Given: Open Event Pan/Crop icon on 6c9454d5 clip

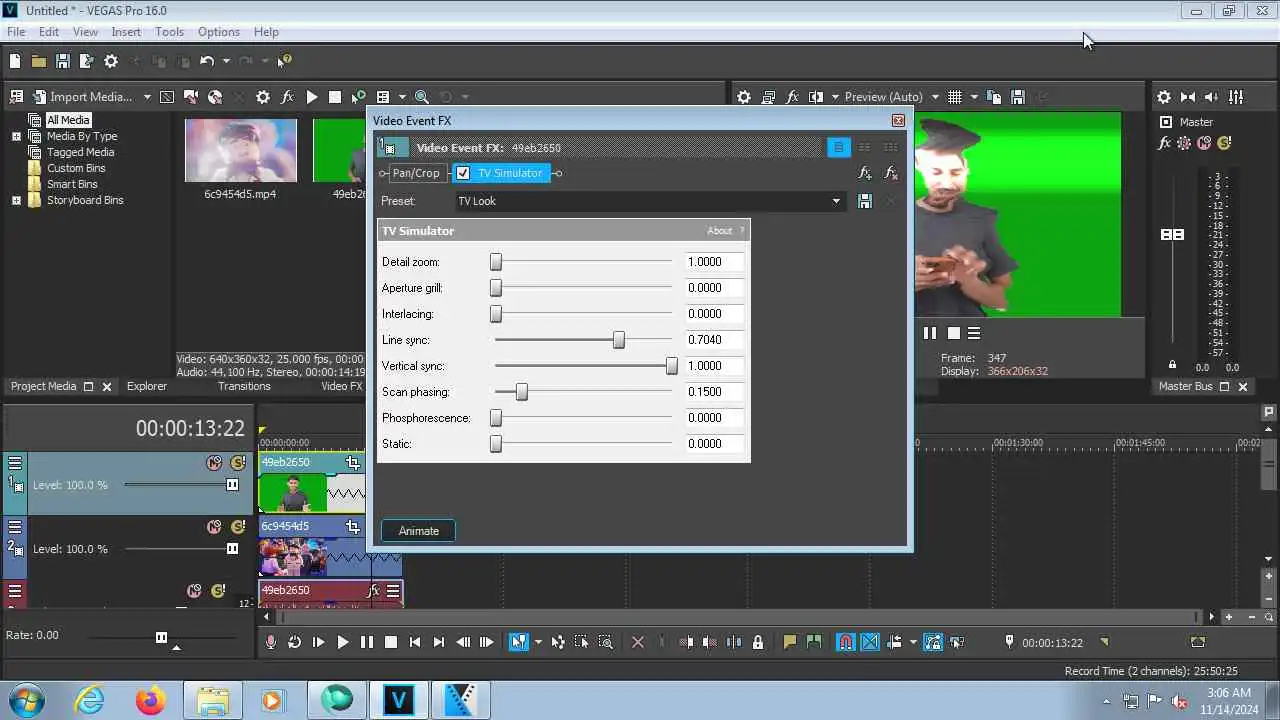Looking at the screenshot, I should [353, 526].
